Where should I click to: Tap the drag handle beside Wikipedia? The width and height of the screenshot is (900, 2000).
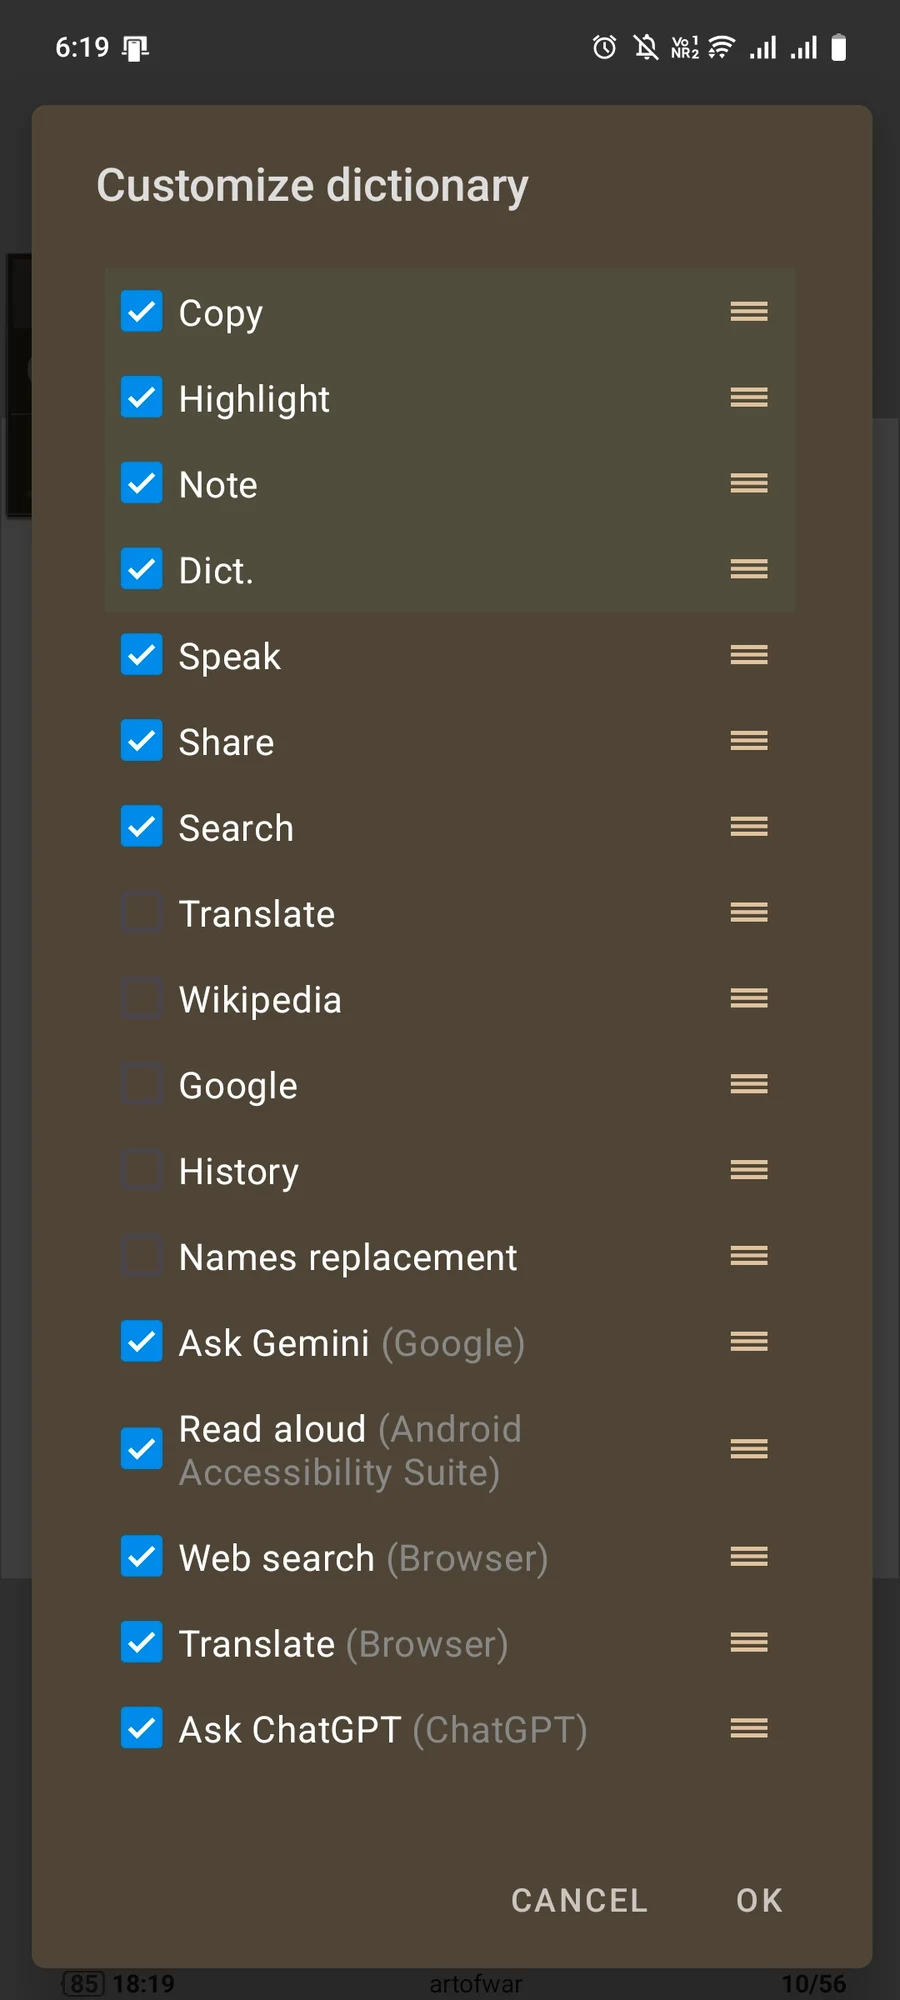click(x=749, y=998)
